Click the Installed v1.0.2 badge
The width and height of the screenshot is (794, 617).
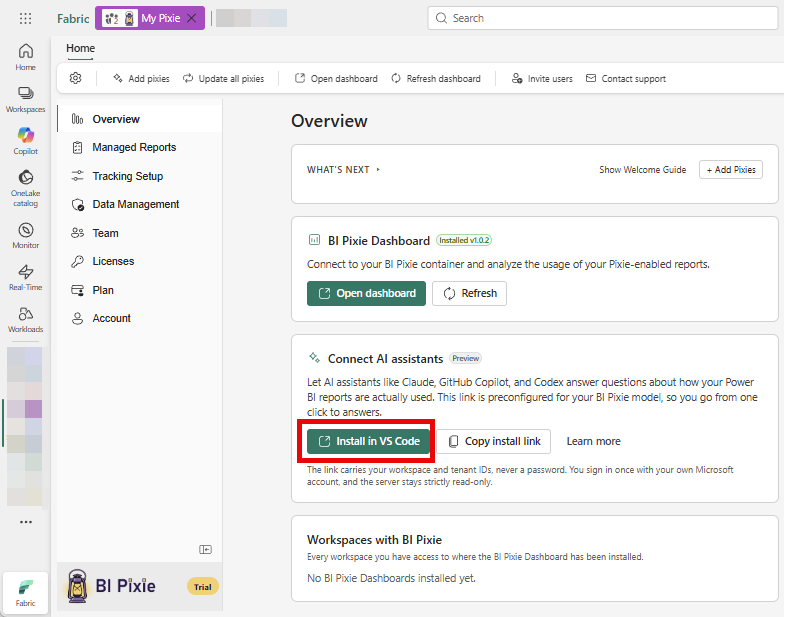coord(464,240)
